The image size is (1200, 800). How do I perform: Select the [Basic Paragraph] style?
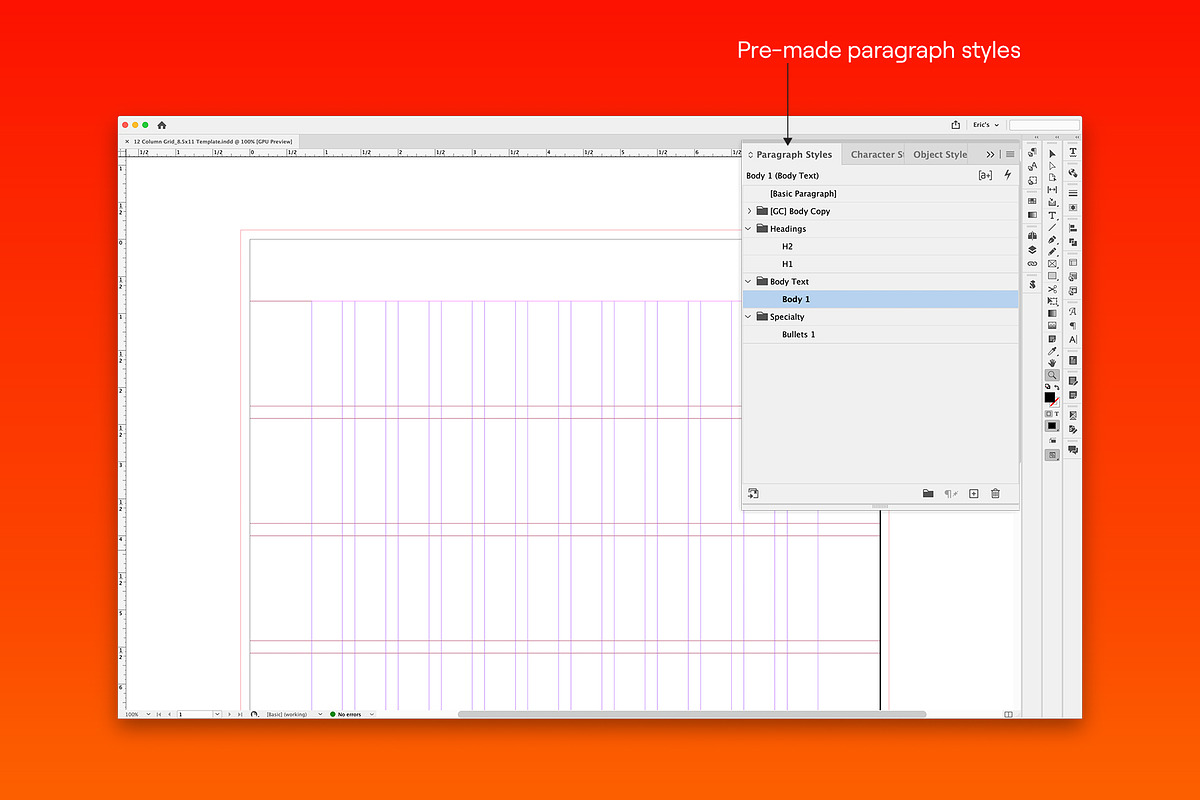(x=880, y=194)
